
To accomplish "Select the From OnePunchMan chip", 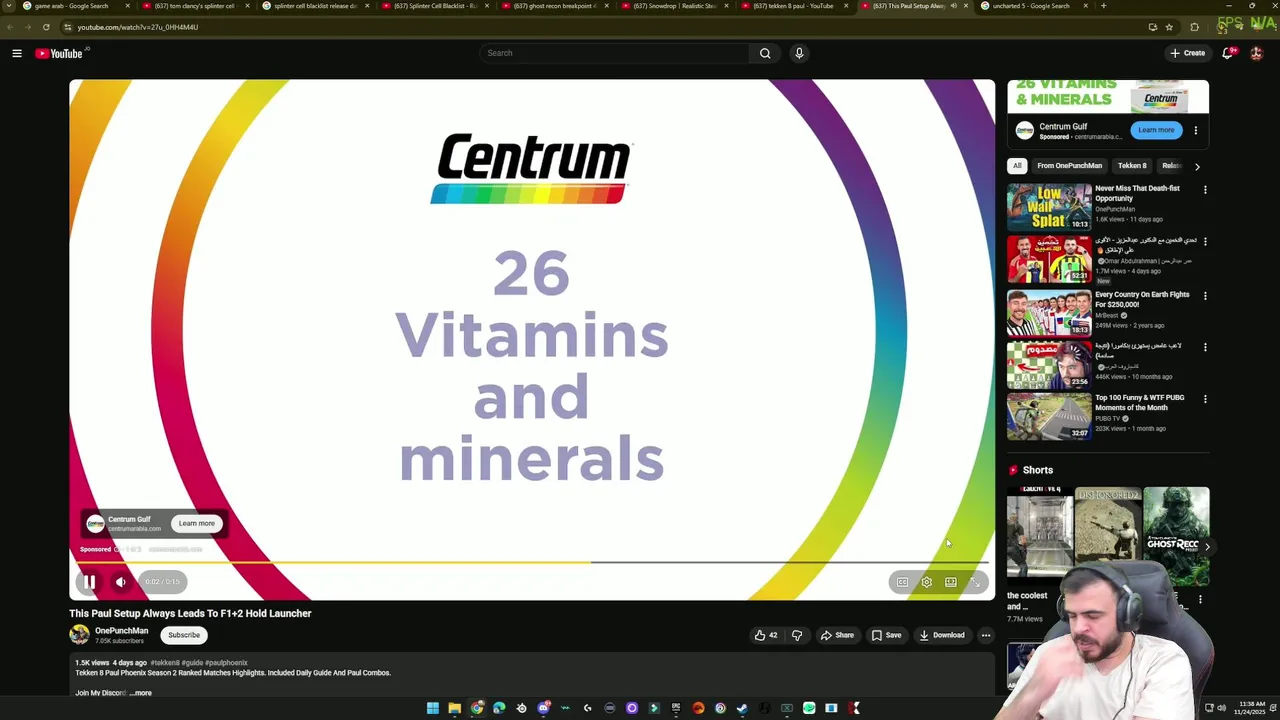I will coord(1069,166).
